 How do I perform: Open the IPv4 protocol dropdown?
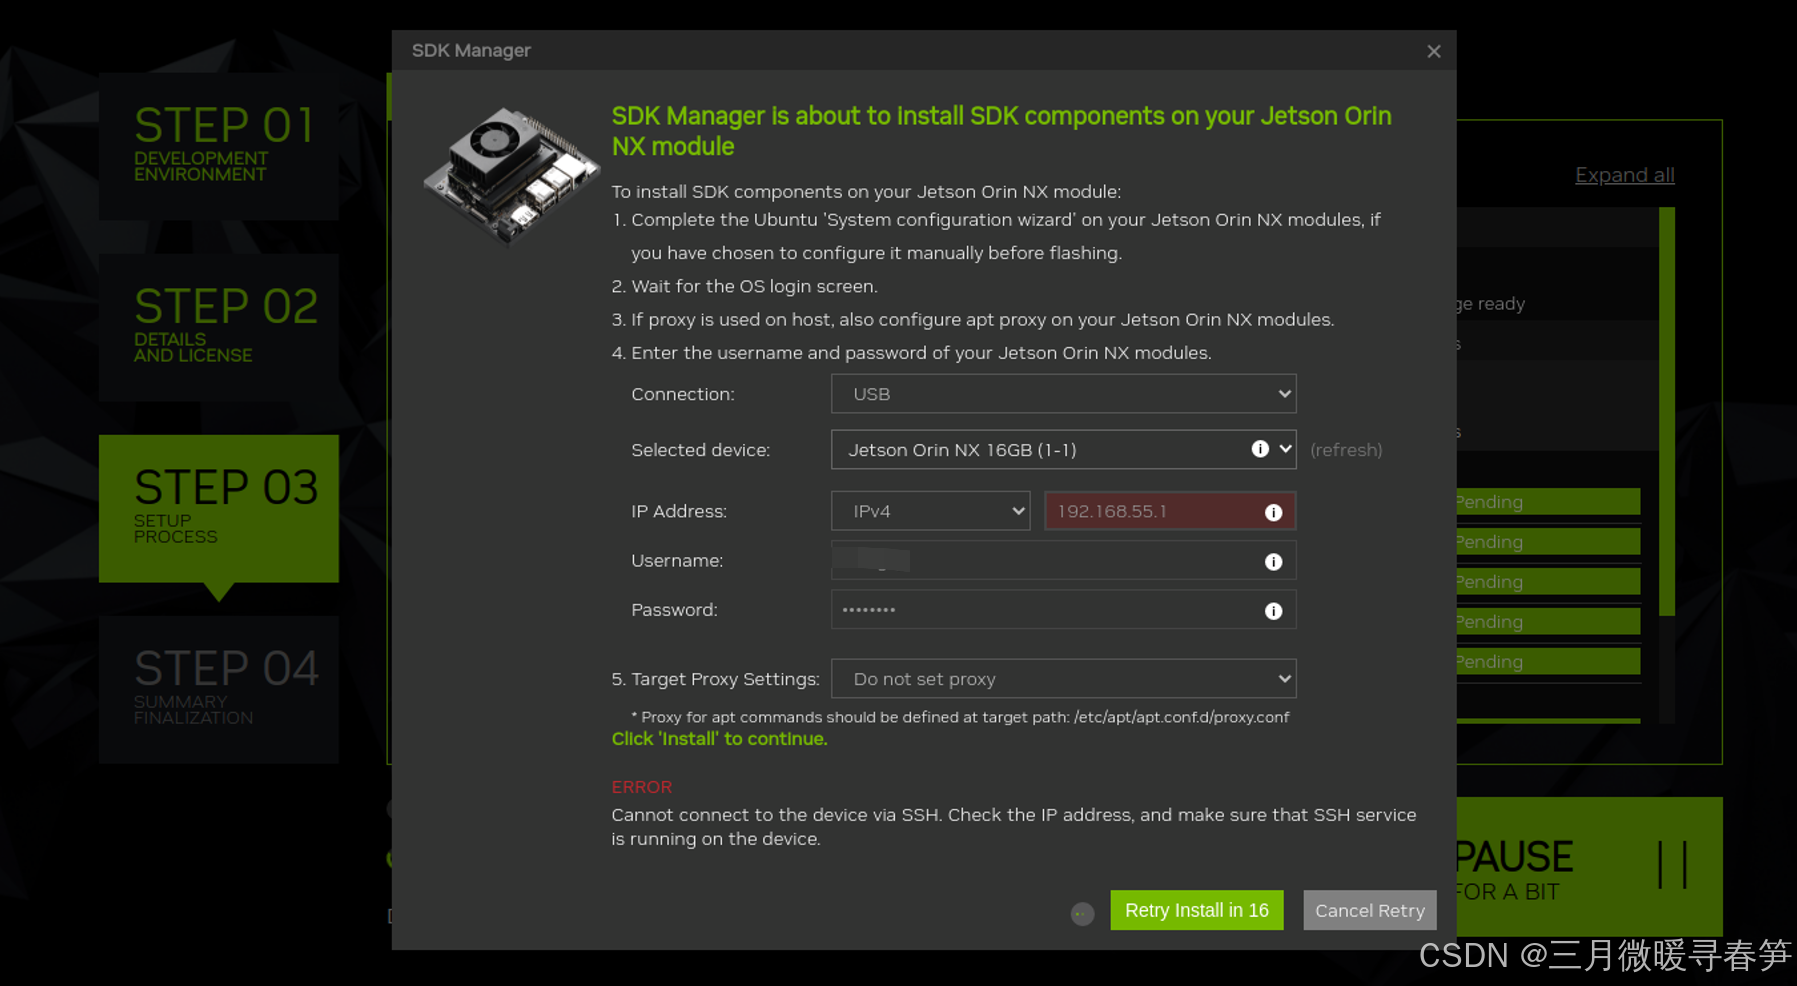(x=930, y=511)
